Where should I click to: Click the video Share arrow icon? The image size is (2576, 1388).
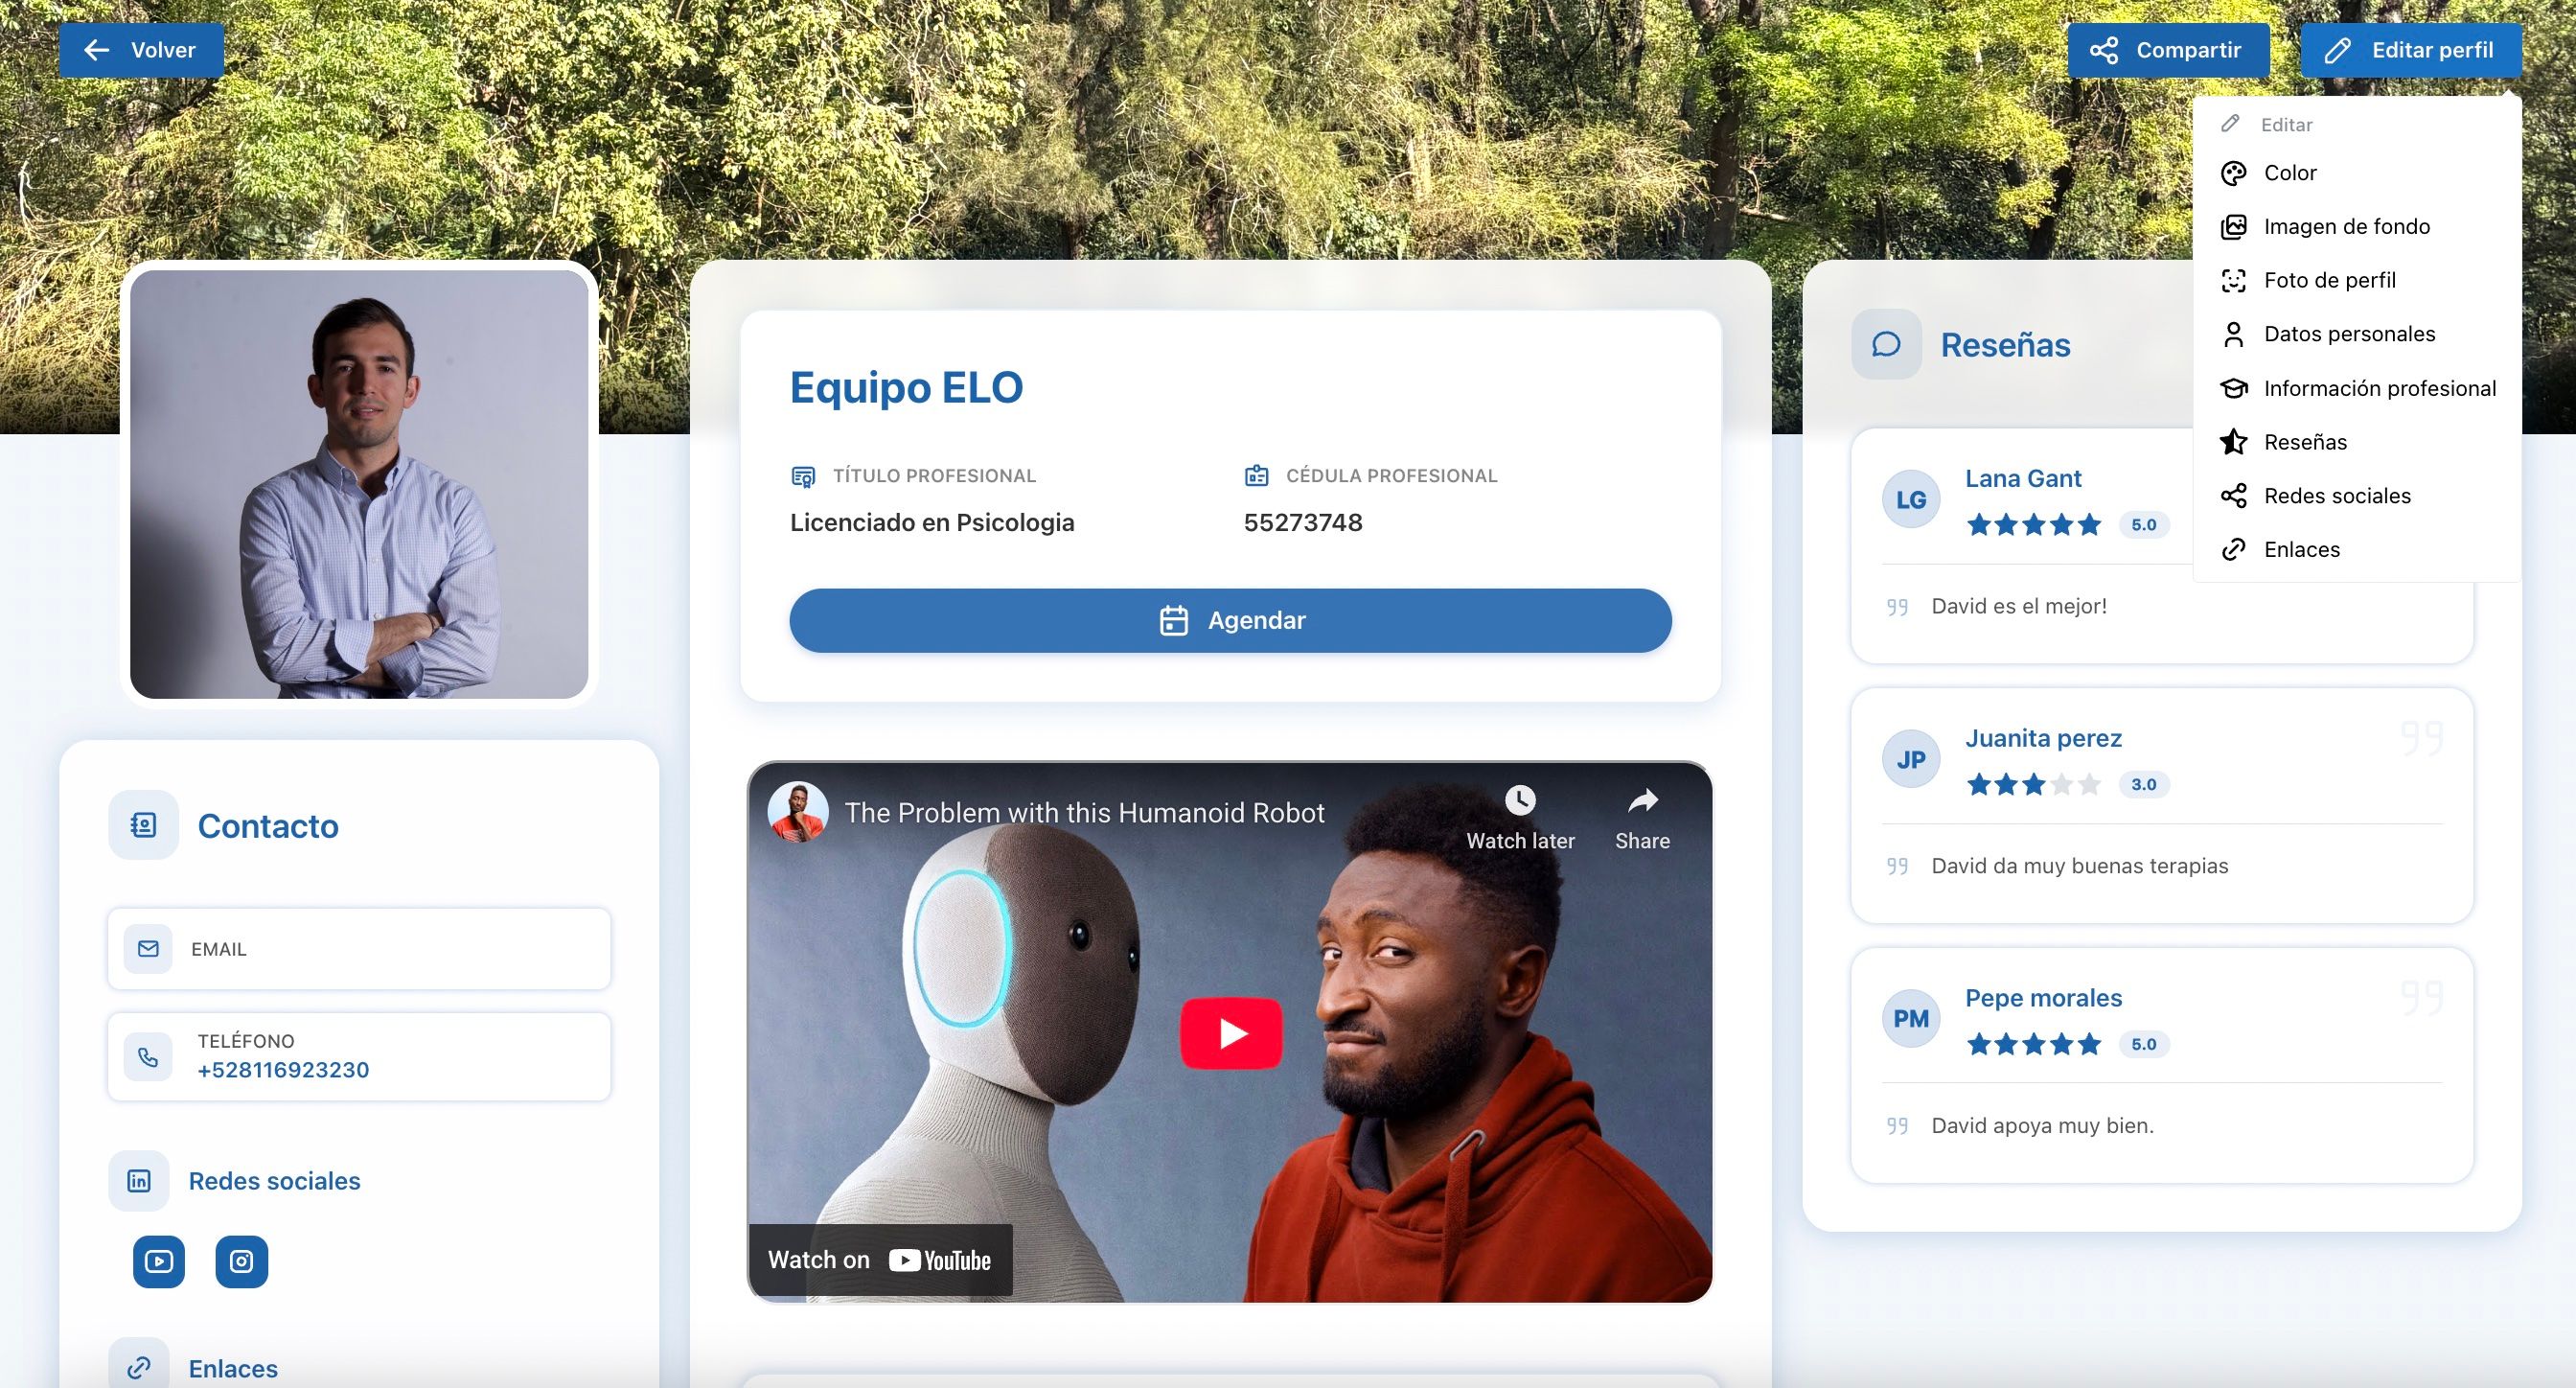pyautogui.click(x=1642, y=800)
